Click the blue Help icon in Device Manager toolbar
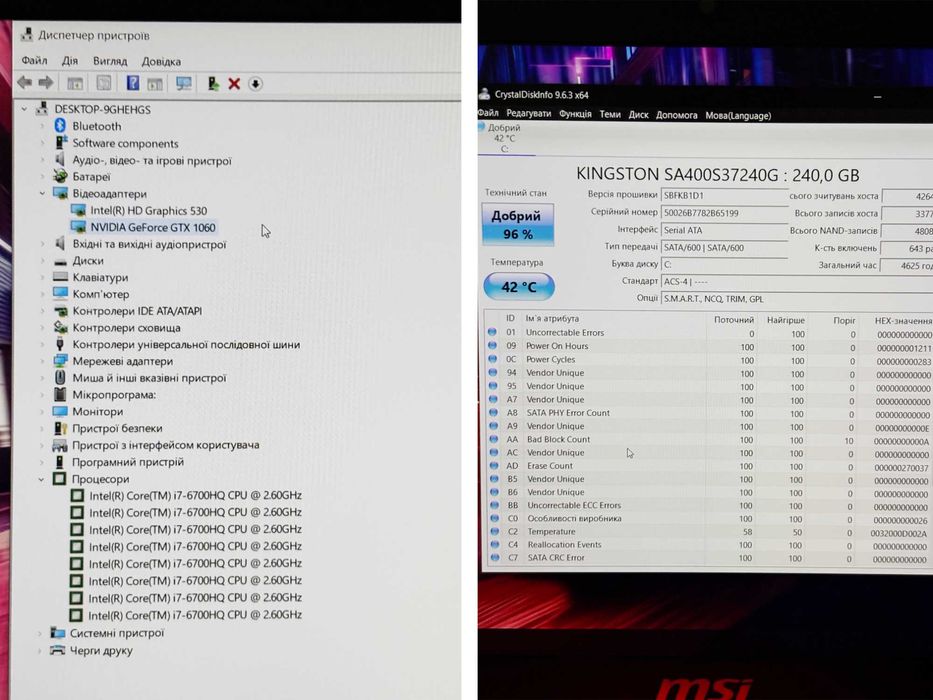The image size is (933, 700). 133,83
